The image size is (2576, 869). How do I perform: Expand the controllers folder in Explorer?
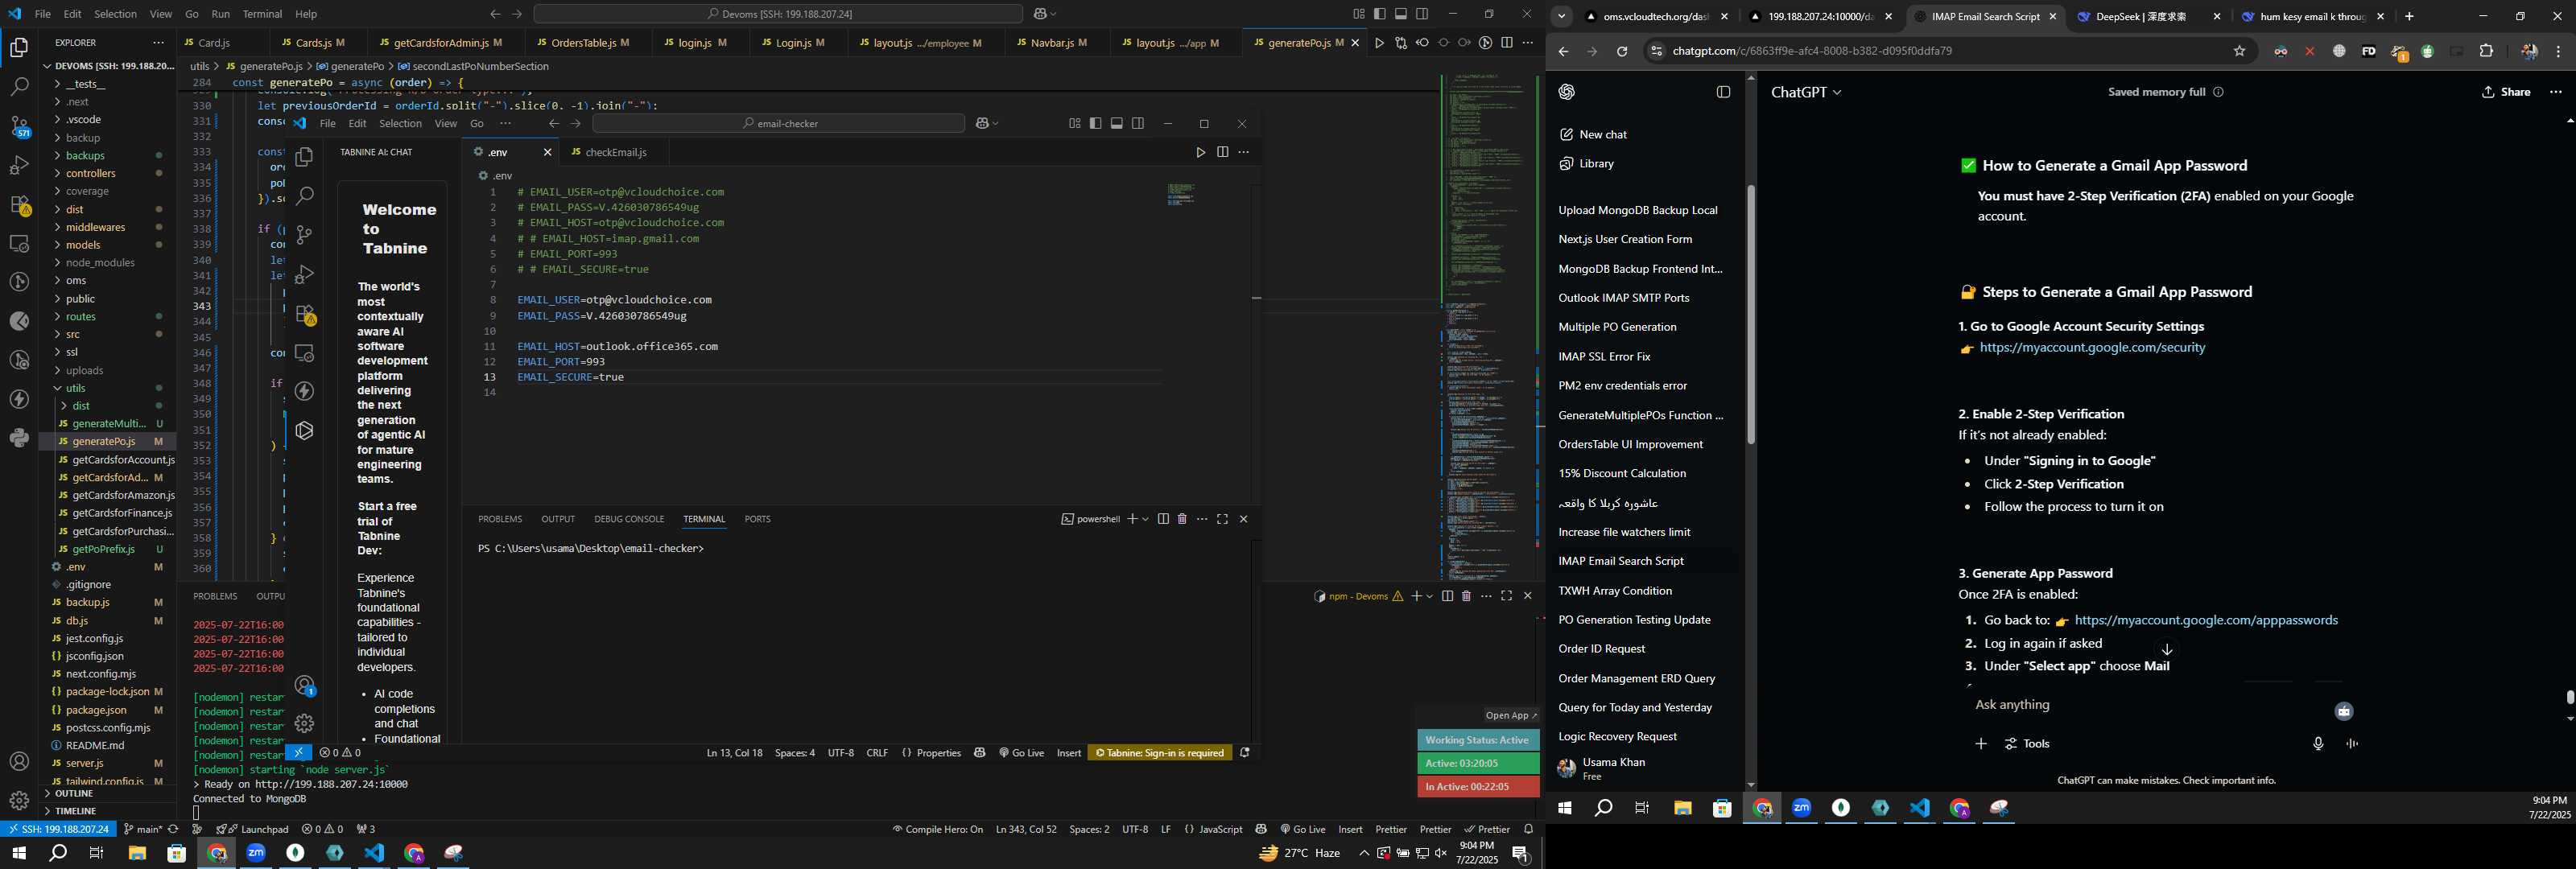click(x=108, y=173)
